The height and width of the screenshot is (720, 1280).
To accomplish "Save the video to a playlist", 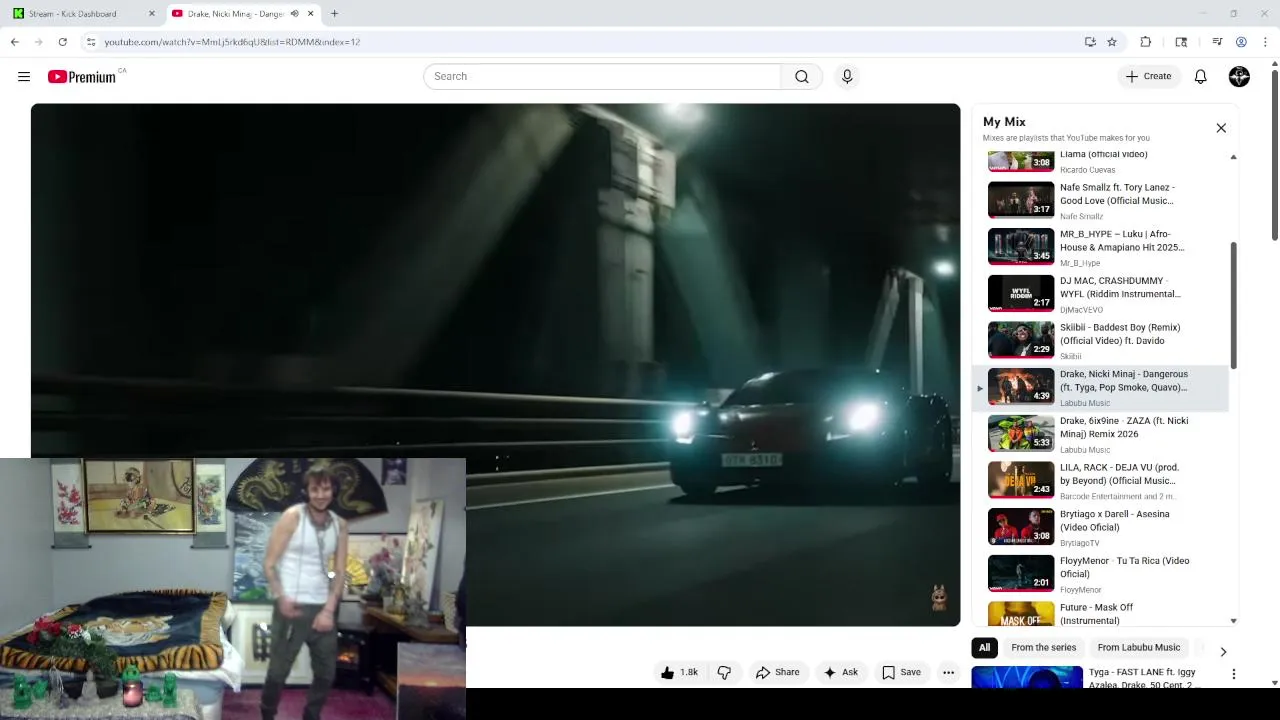I will (901, 672).
